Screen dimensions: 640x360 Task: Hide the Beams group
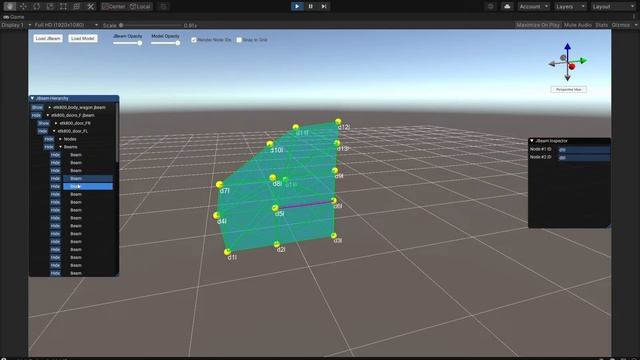tap(49, 147)
